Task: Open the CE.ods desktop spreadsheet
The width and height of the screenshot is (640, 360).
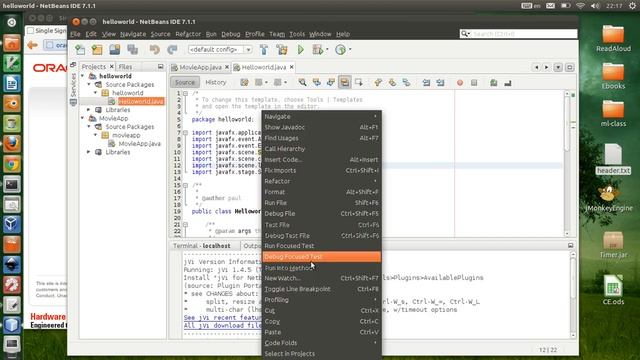Action: pyautogui.click(x=613, y=290)
